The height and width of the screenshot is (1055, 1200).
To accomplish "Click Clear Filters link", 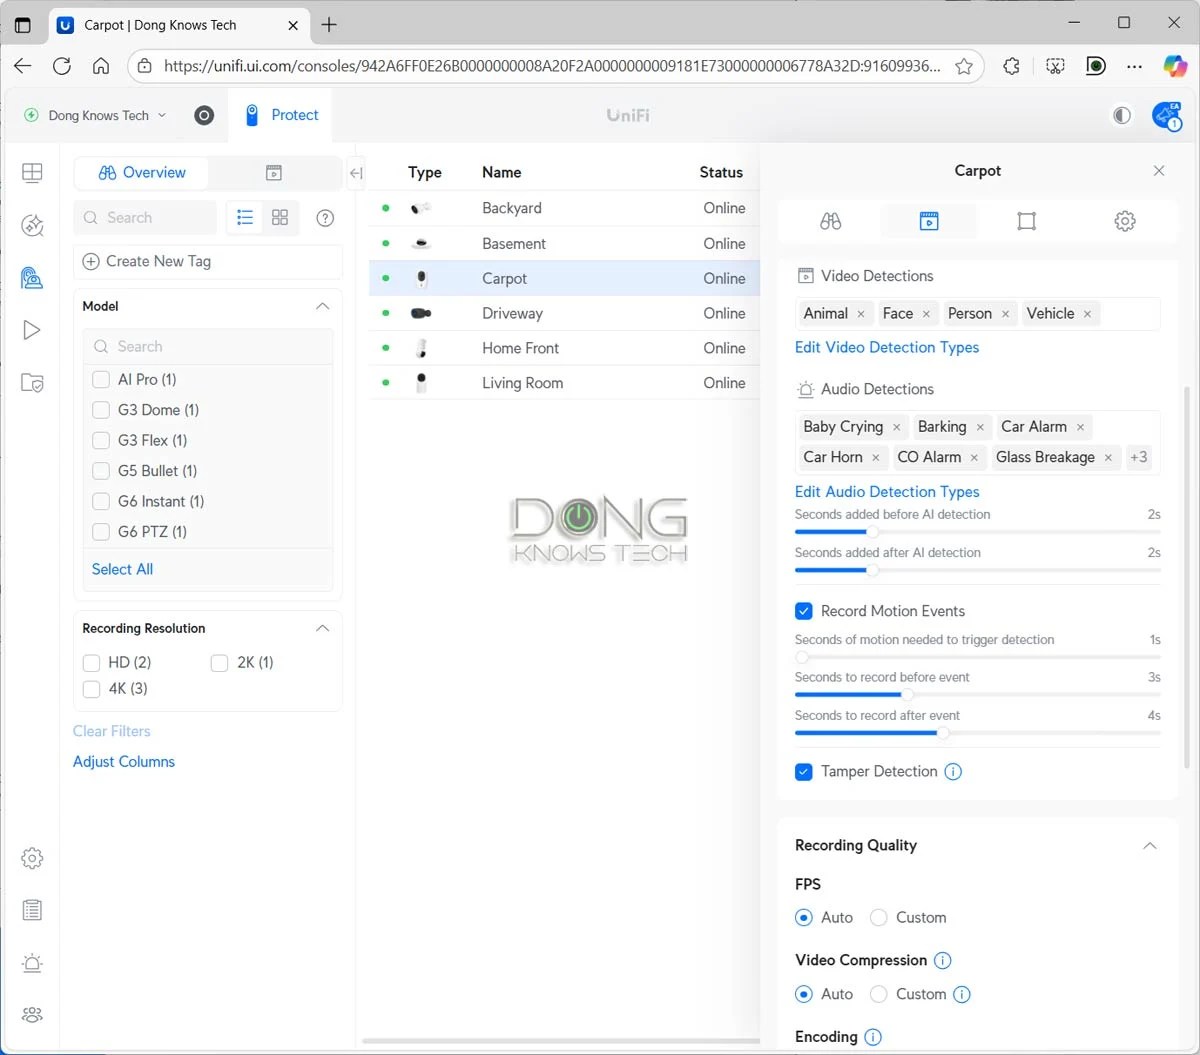I will click(112, 731).
